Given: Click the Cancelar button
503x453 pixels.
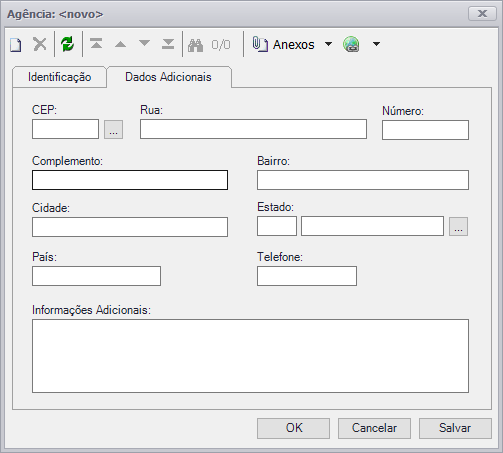Looking at the screenshot, I should click(x=374, y=428).
